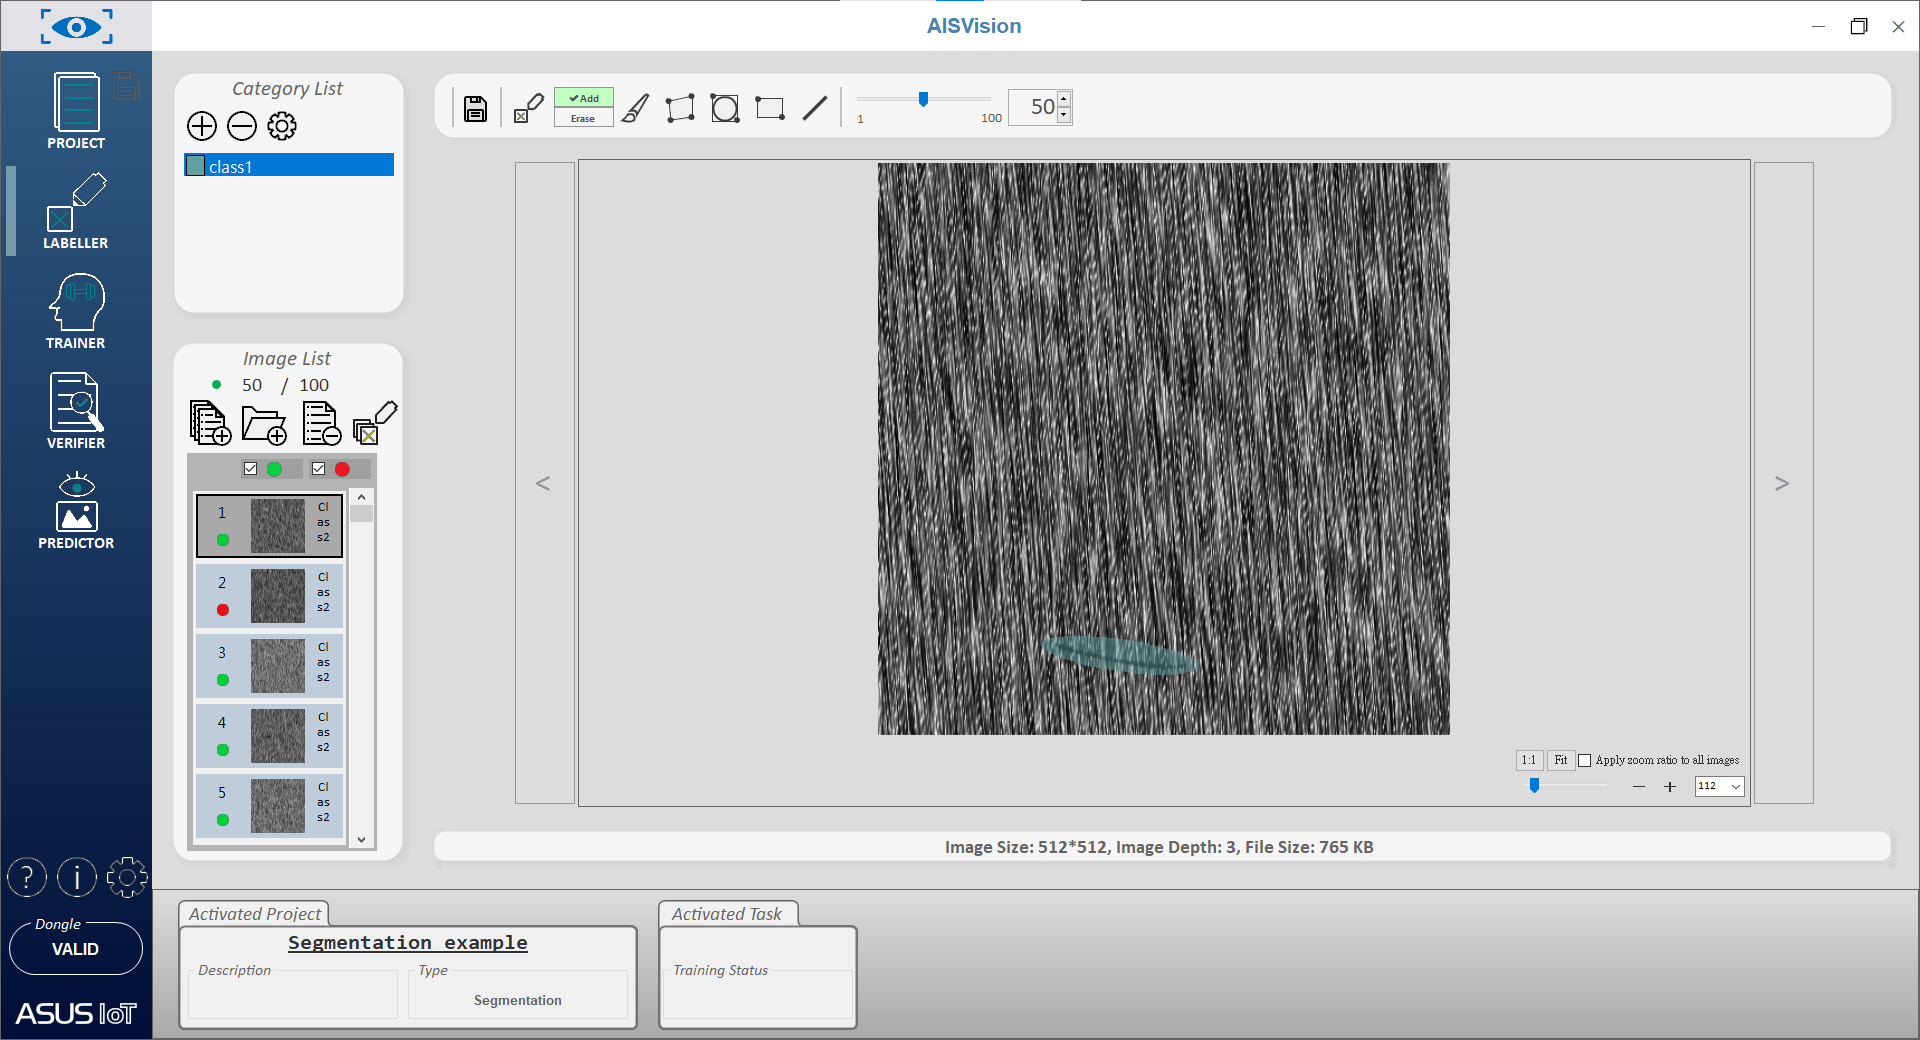Select the polygon annotation tool
The width and height of the screenshot is (1920, 1040).
[680, 108]
